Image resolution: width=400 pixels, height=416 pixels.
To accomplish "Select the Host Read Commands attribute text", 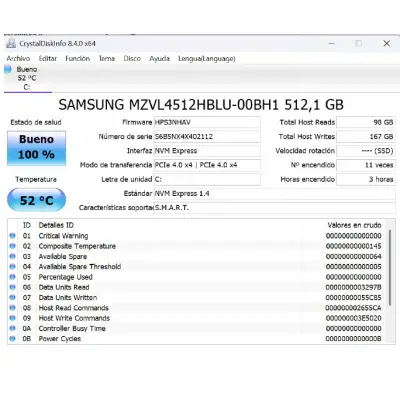I will click(73, 308).
